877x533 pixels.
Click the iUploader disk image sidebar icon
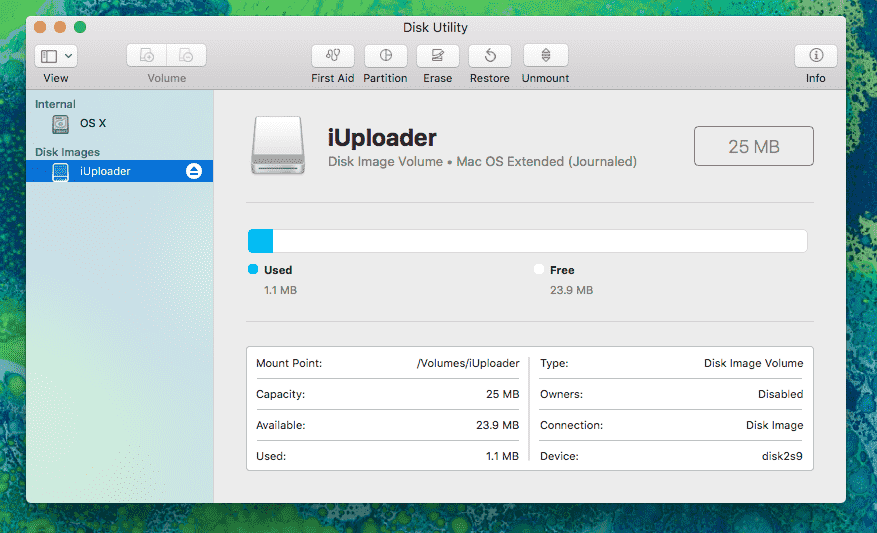coord(60,172)
